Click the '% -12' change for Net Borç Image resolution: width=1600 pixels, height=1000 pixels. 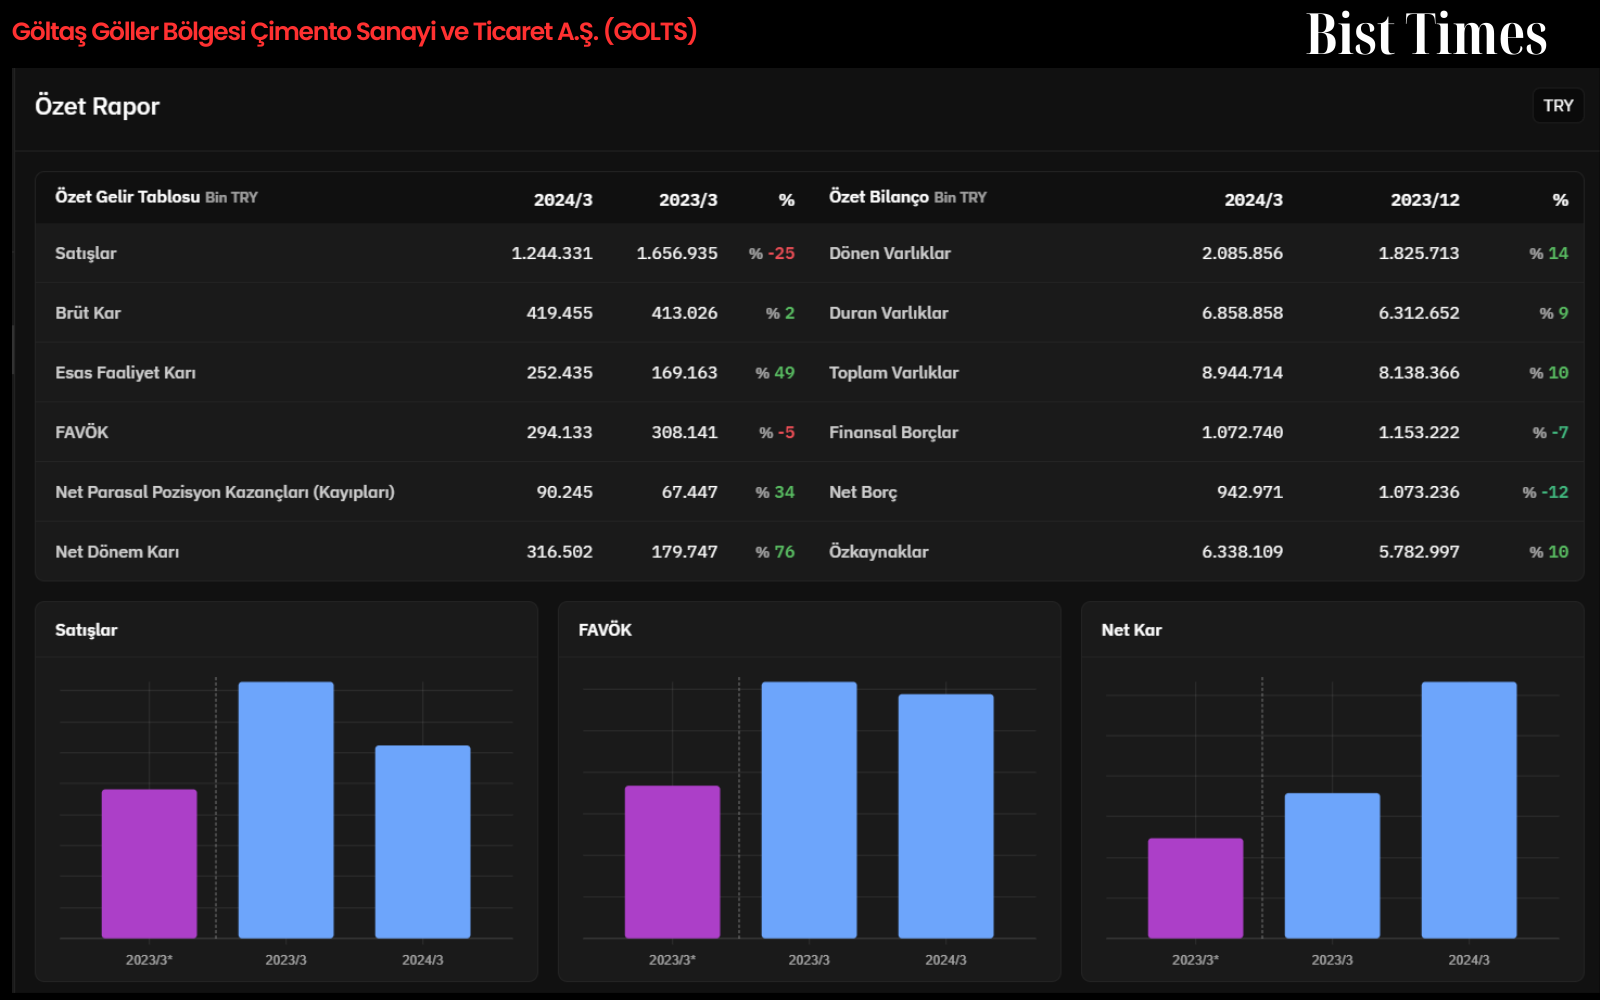(1545, 492)
